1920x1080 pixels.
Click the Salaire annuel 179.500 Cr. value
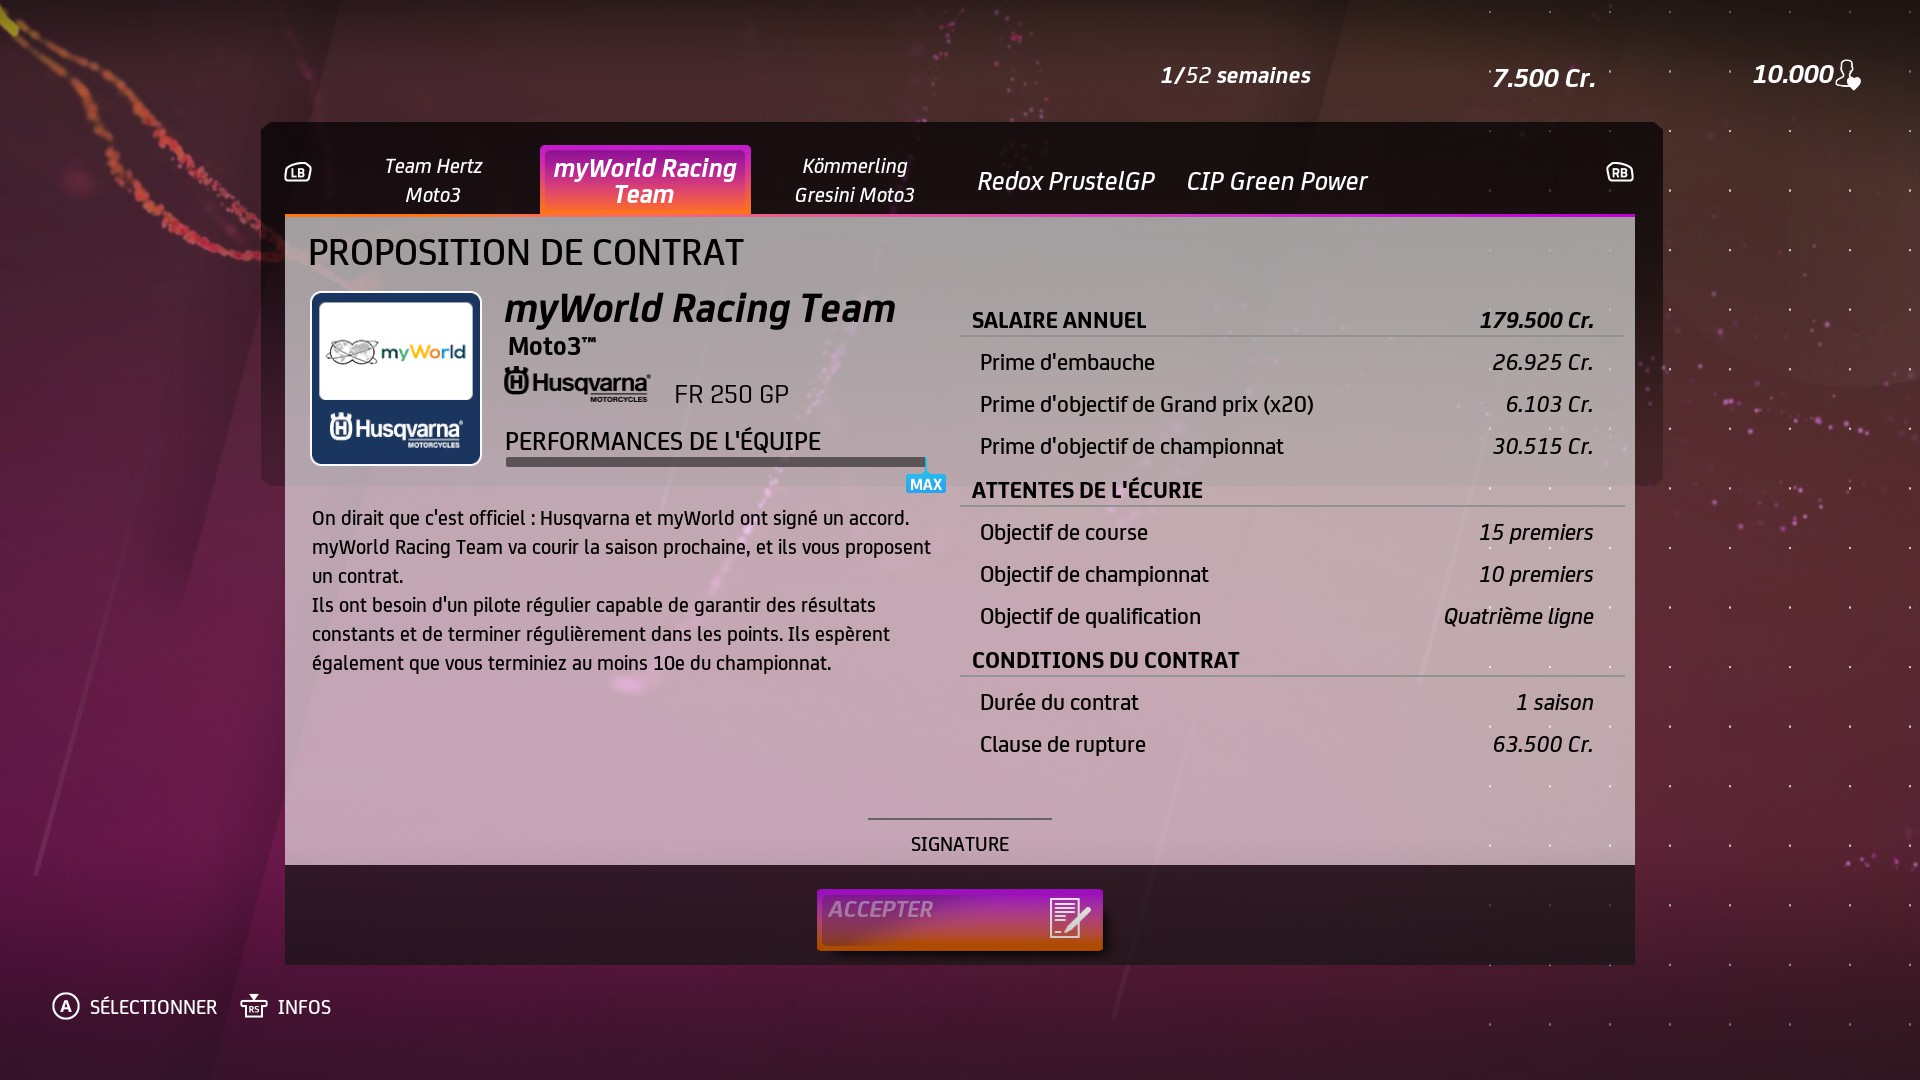coord(1537,320)
